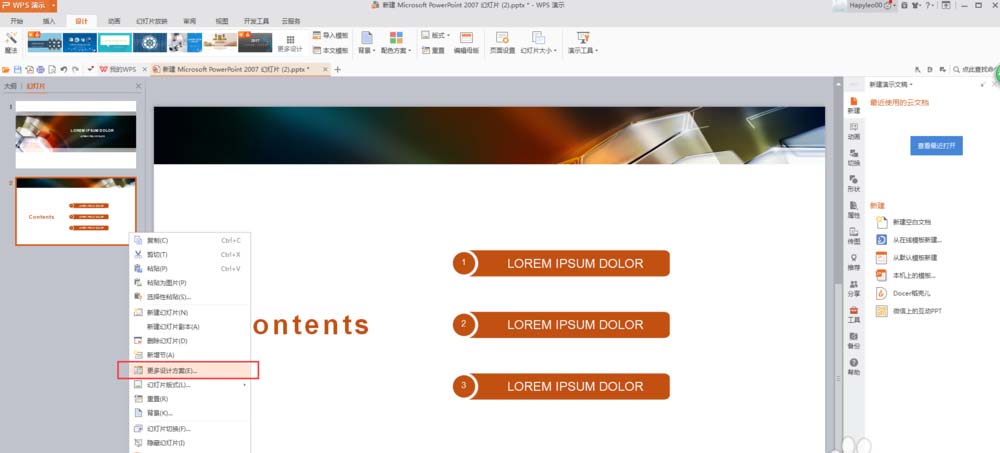Choose 更多设计方案(E)... from context menu
Viewport: 1000px width, 453px height.
[189, 370]
